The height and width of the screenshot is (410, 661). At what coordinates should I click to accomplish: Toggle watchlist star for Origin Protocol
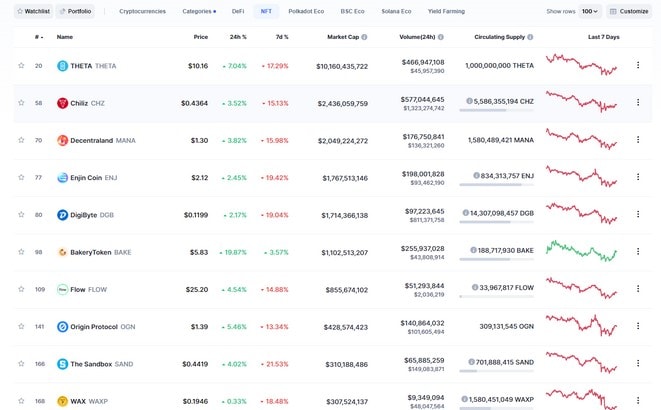(21, 327)
